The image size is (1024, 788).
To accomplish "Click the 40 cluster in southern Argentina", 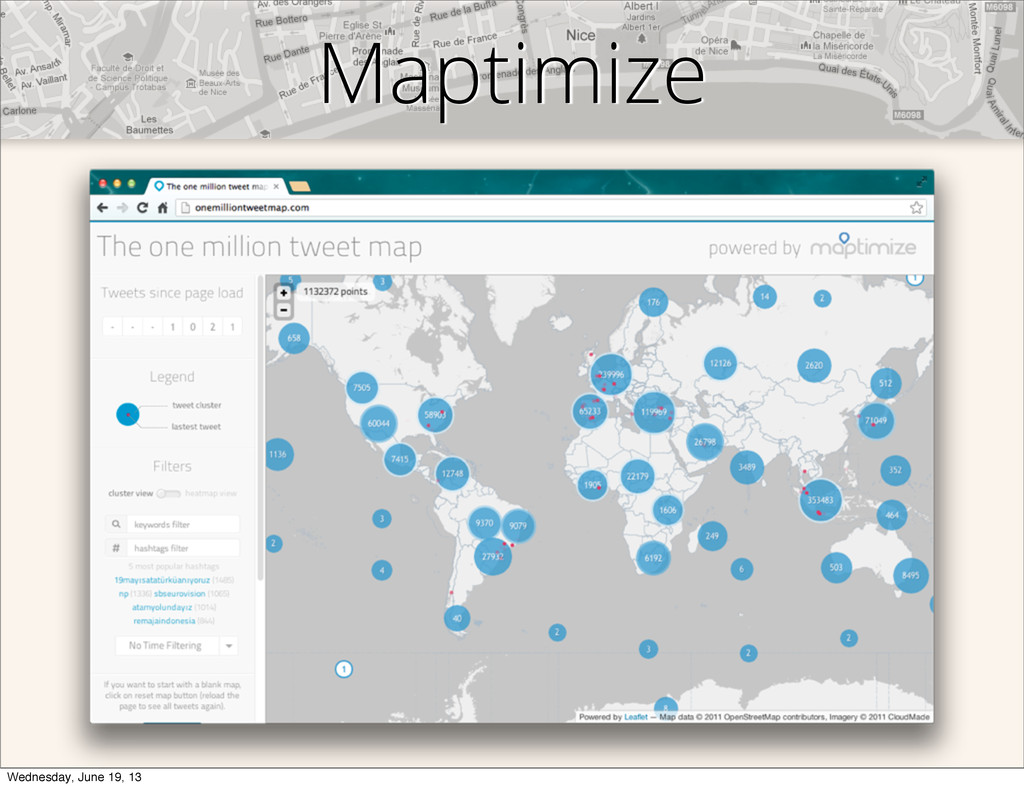I will [456, 618].
